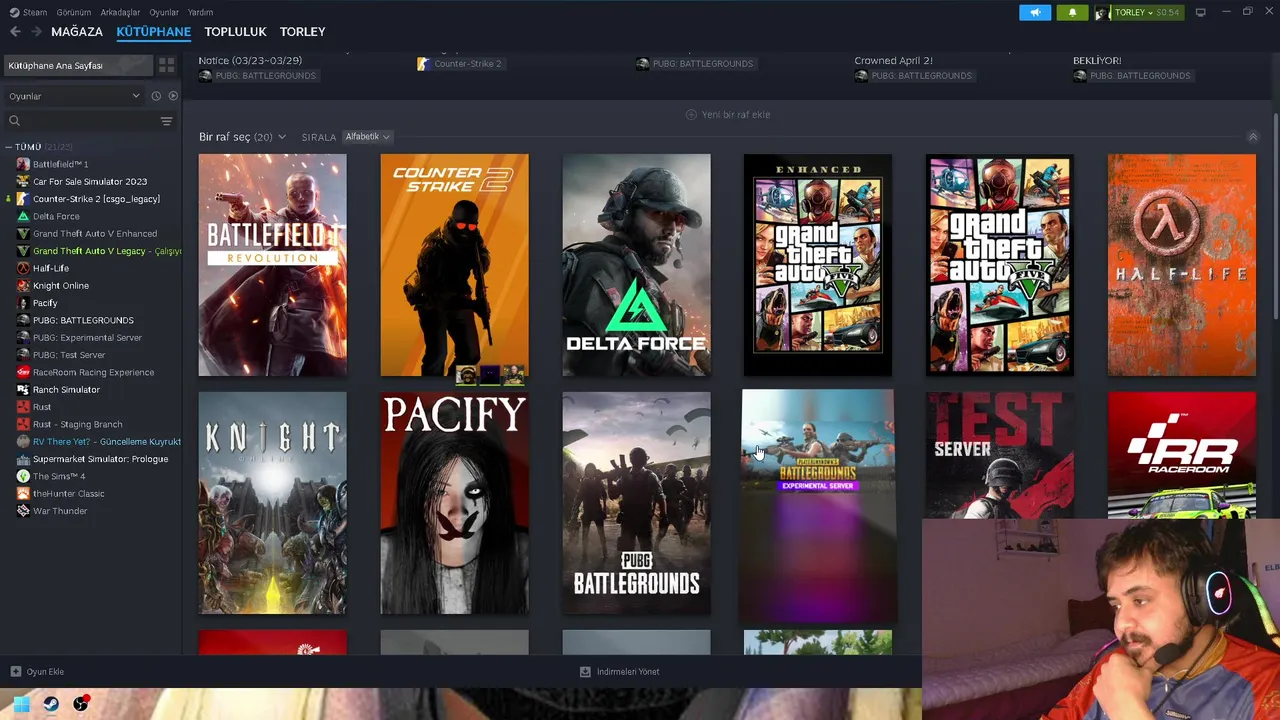This screenshot has width=1280, height=720.
Task: Select Delta Force icon in sidebar list
Action: [x=23, y=216]
